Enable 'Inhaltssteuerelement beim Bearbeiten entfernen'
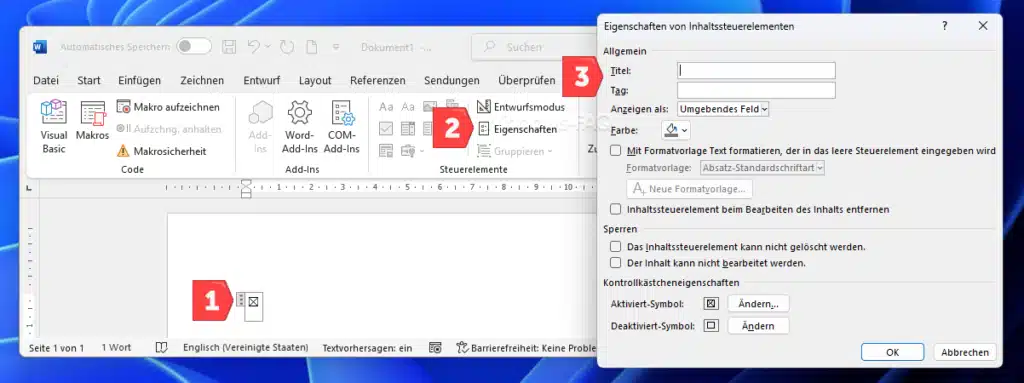The width and height of the screenshot is (1024, 383). 615,209
